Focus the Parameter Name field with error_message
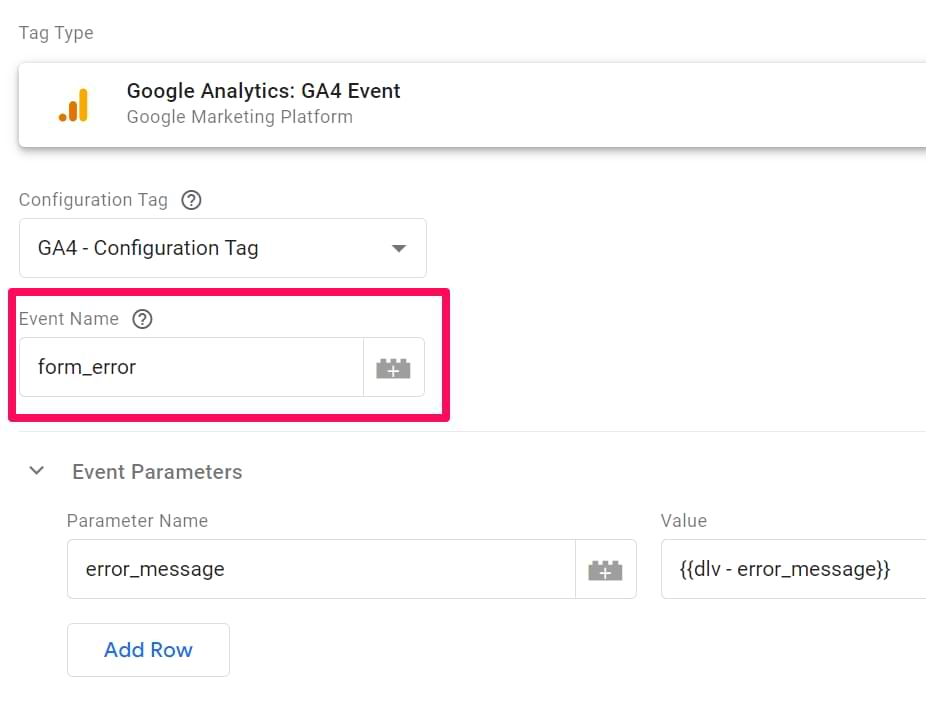Image resolution: width=926 pixels, height=703 pixels. 320,569
